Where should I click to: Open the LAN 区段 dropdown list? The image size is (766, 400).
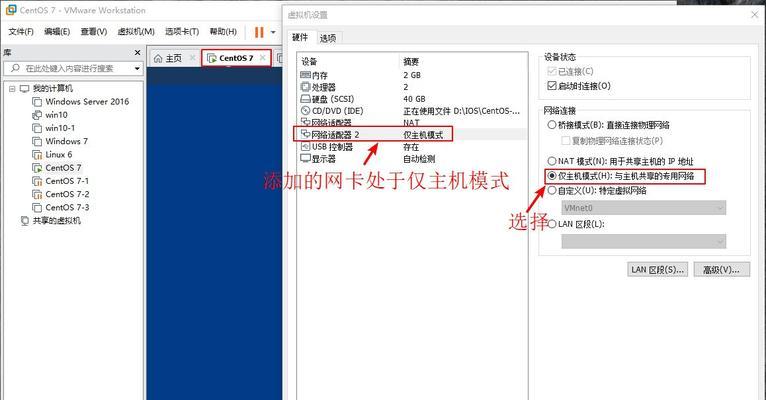click(x=643, y=241)
